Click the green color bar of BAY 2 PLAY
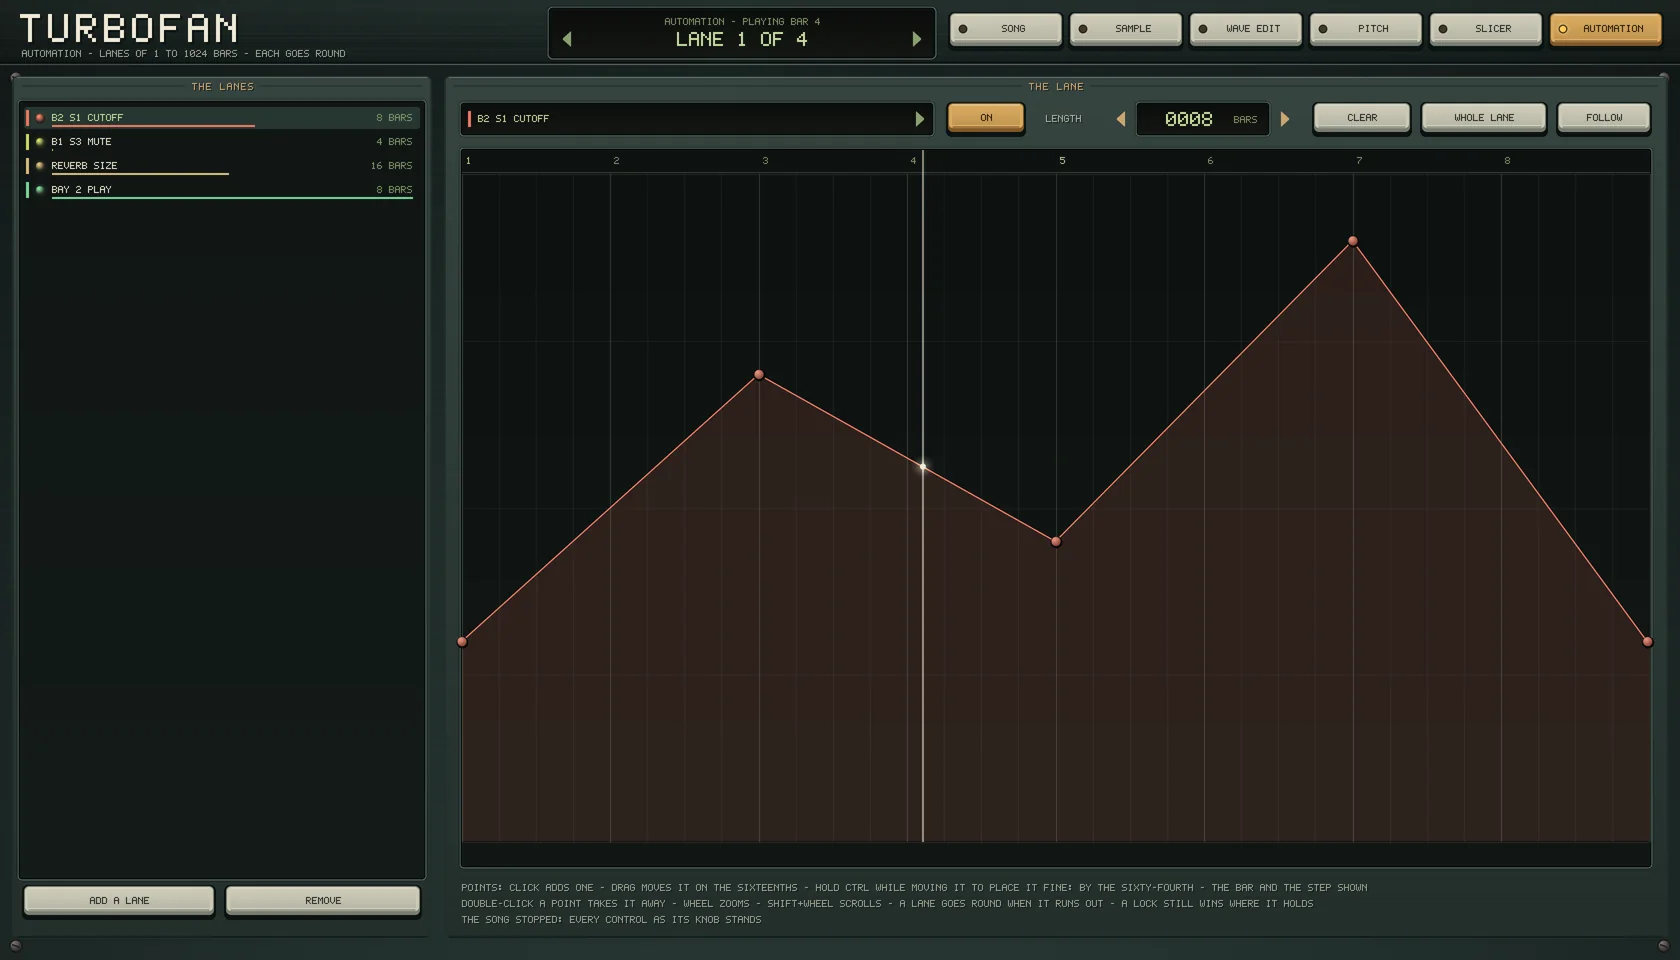The height and width of the screenshot is (960, 1680). pos(27,190)
